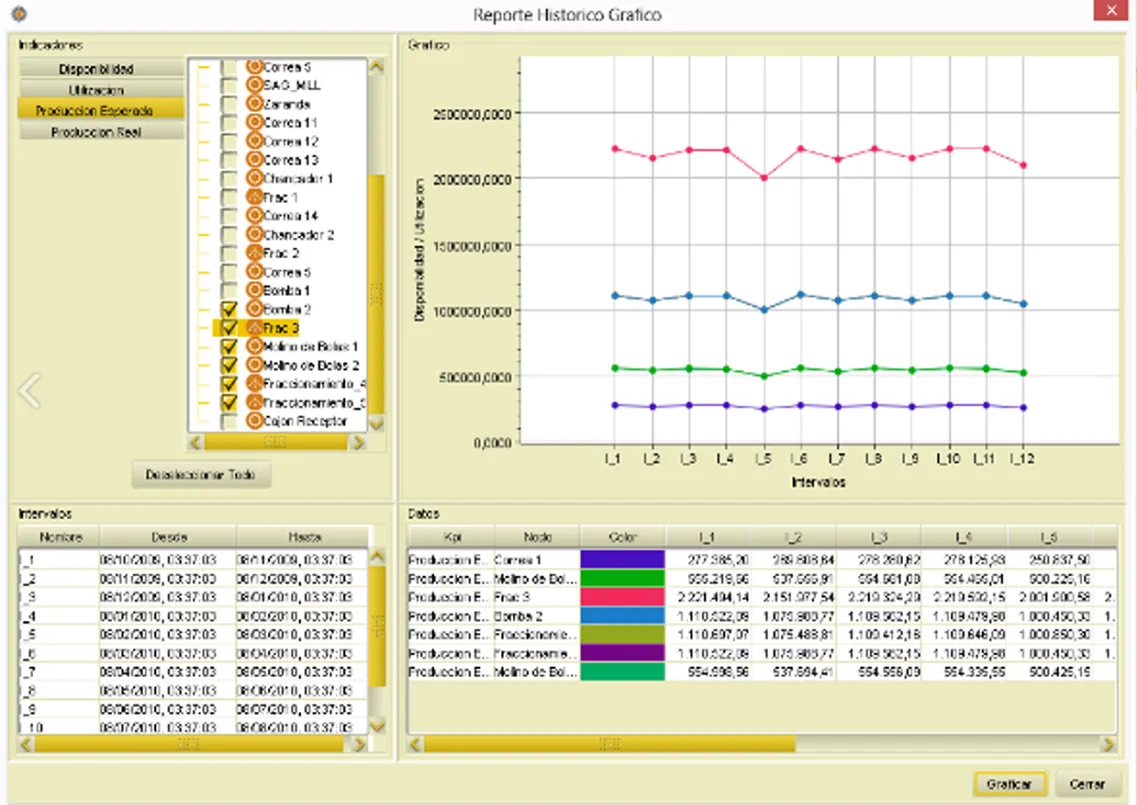
Task: Click left arrow of node tree horizontal scrollbar
Action: pyautogui.click(x=196, y=442)
